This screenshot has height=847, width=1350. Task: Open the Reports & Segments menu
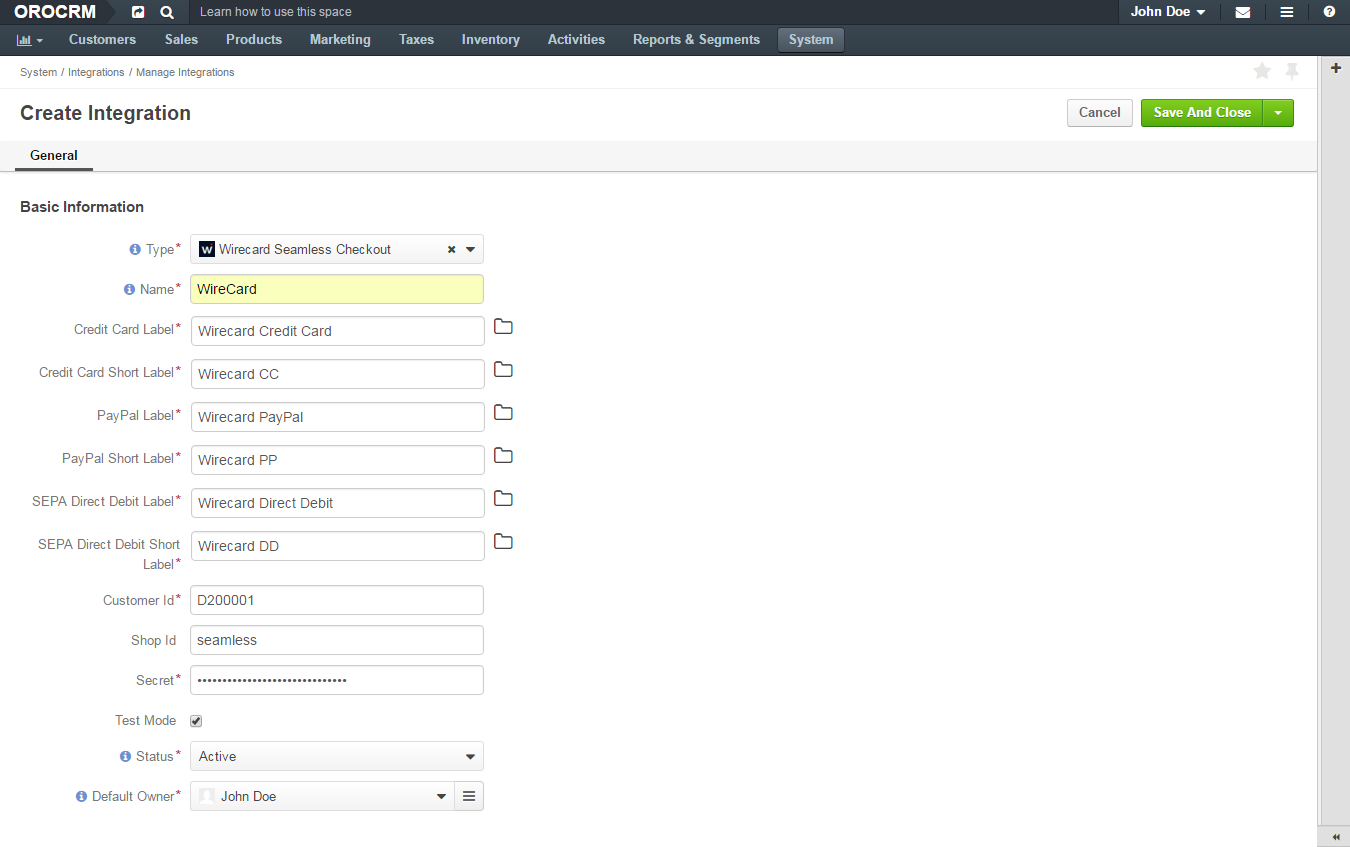(696, 40)
